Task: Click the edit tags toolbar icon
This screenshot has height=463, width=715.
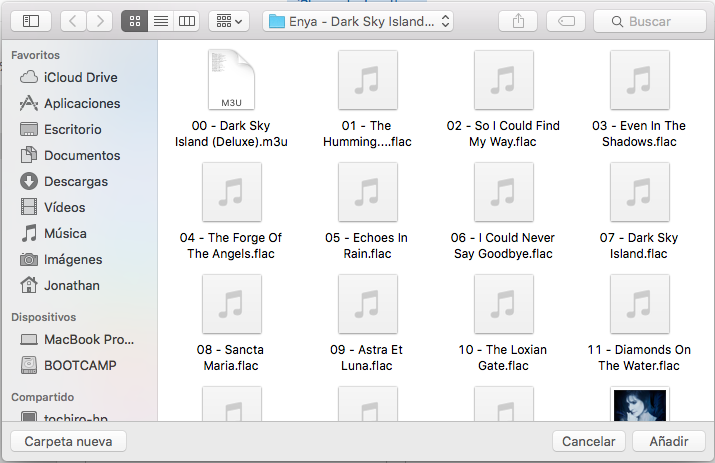Action: 565,21
